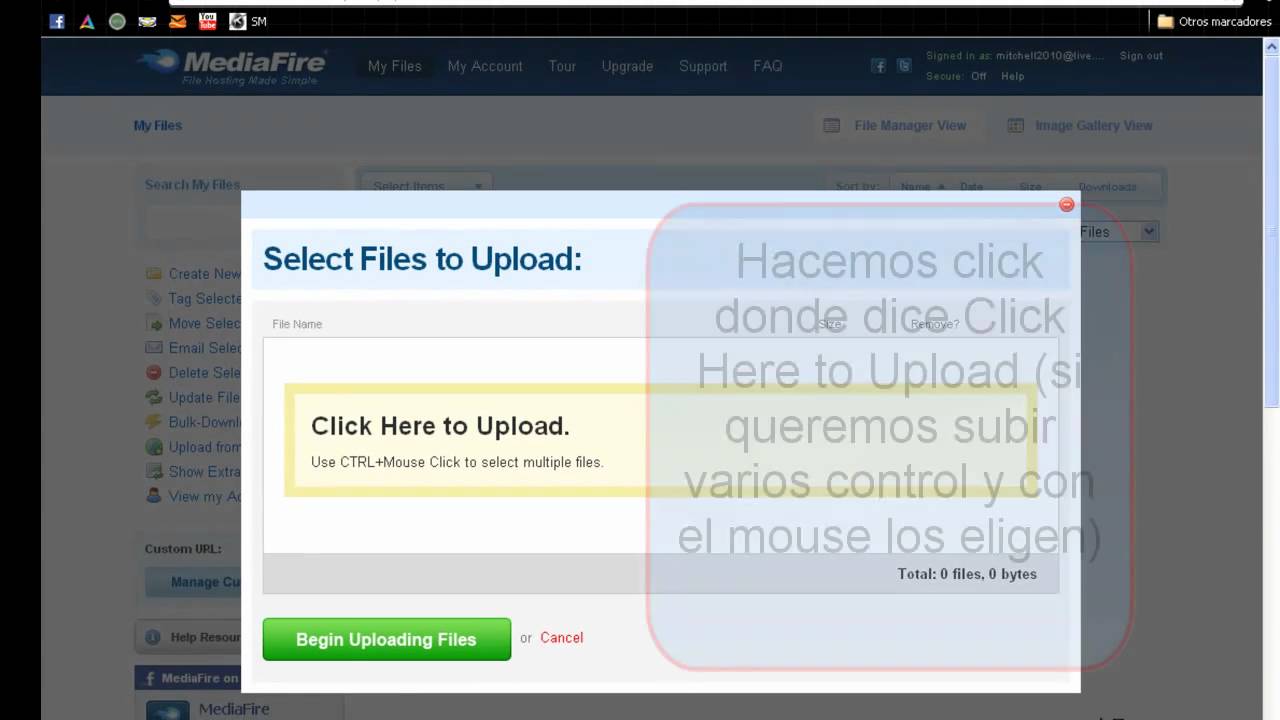Open the Otros marcadores bookmarks folder

click(x=1214, y=21)
